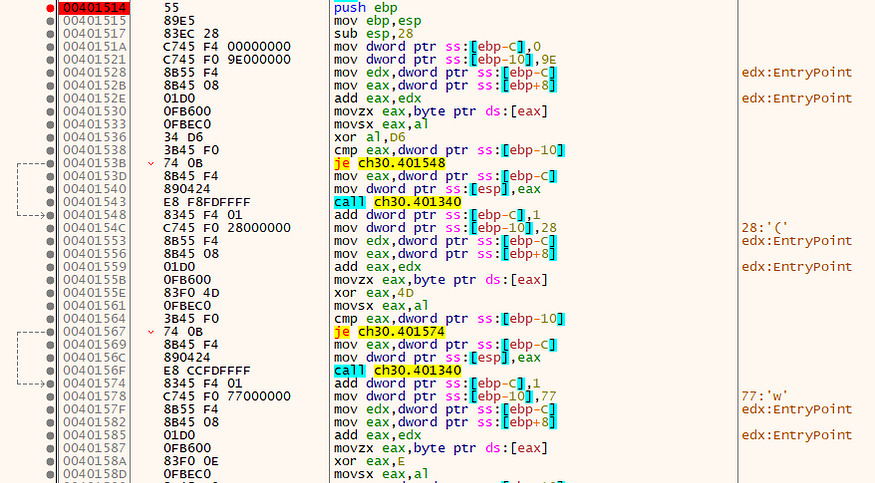Select instruction mov dword ptr ss:[ebp-10],28

click(x=445, y=228)
